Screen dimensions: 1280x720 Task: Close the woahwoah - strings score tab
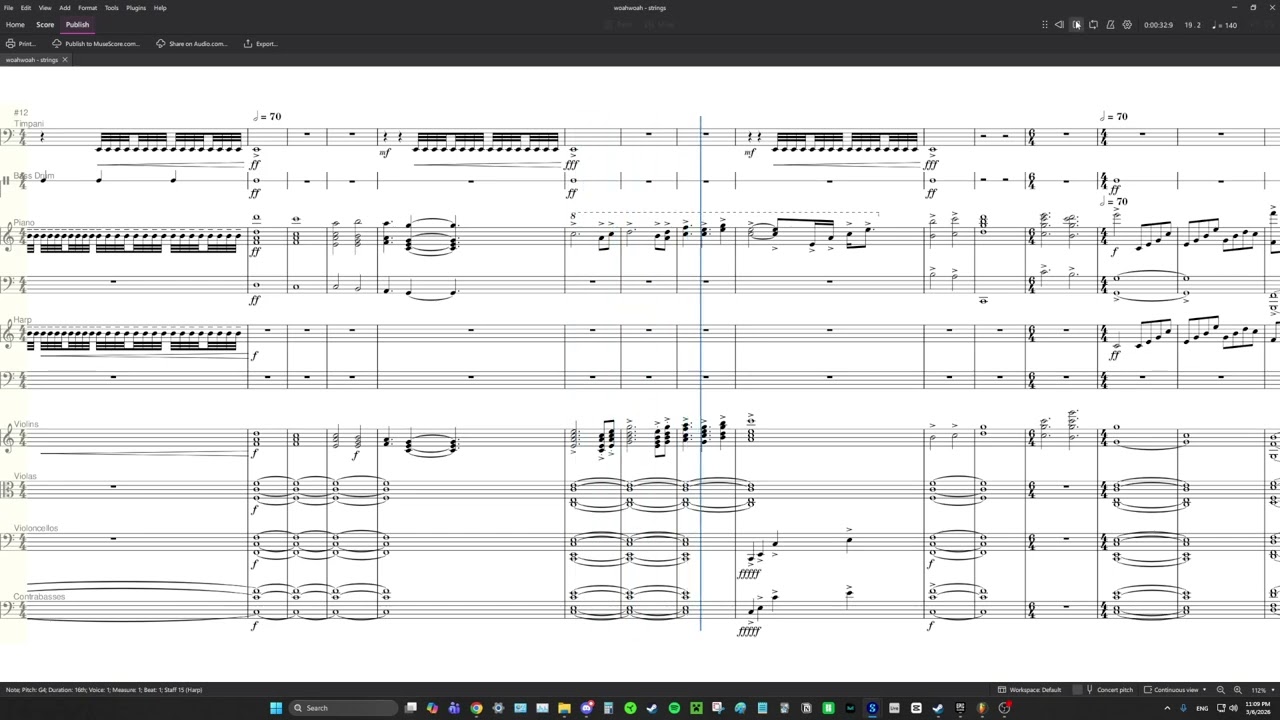tap(65, 60)
